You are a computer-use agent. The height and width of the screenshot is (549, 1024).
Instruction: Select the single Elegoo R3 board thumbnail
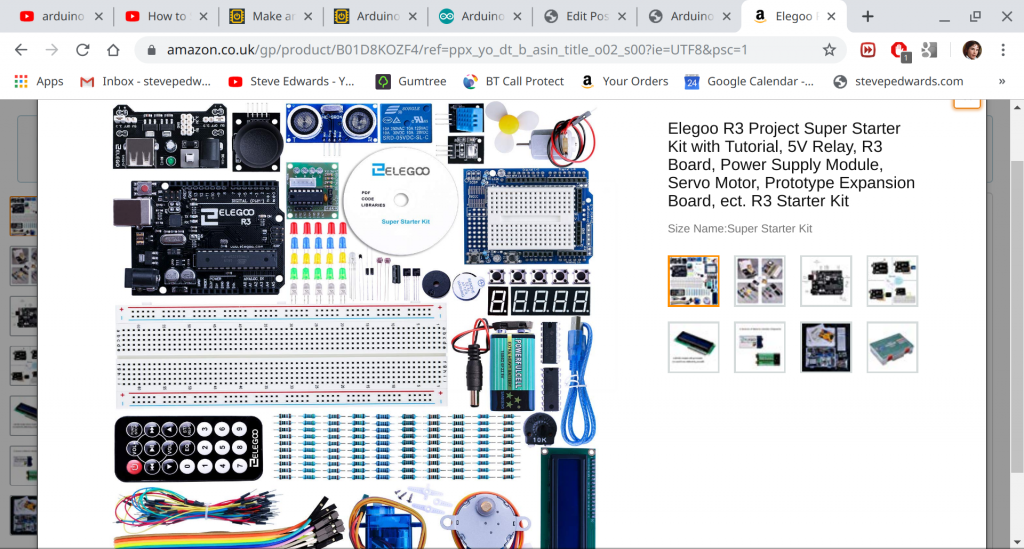[826, 281]
